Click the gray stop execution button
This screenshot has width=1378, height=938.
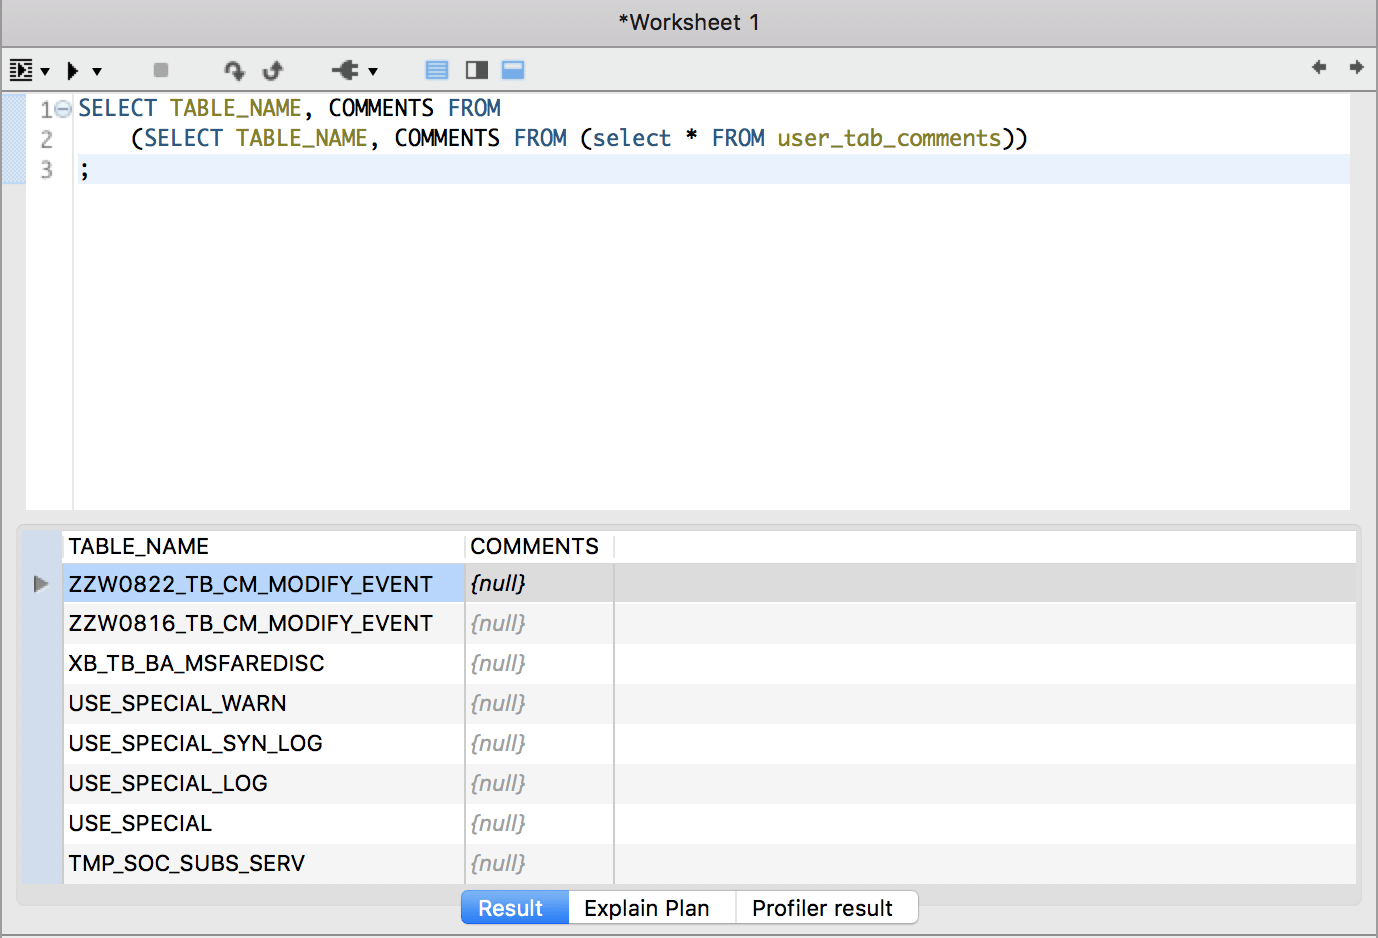[161, 70]
